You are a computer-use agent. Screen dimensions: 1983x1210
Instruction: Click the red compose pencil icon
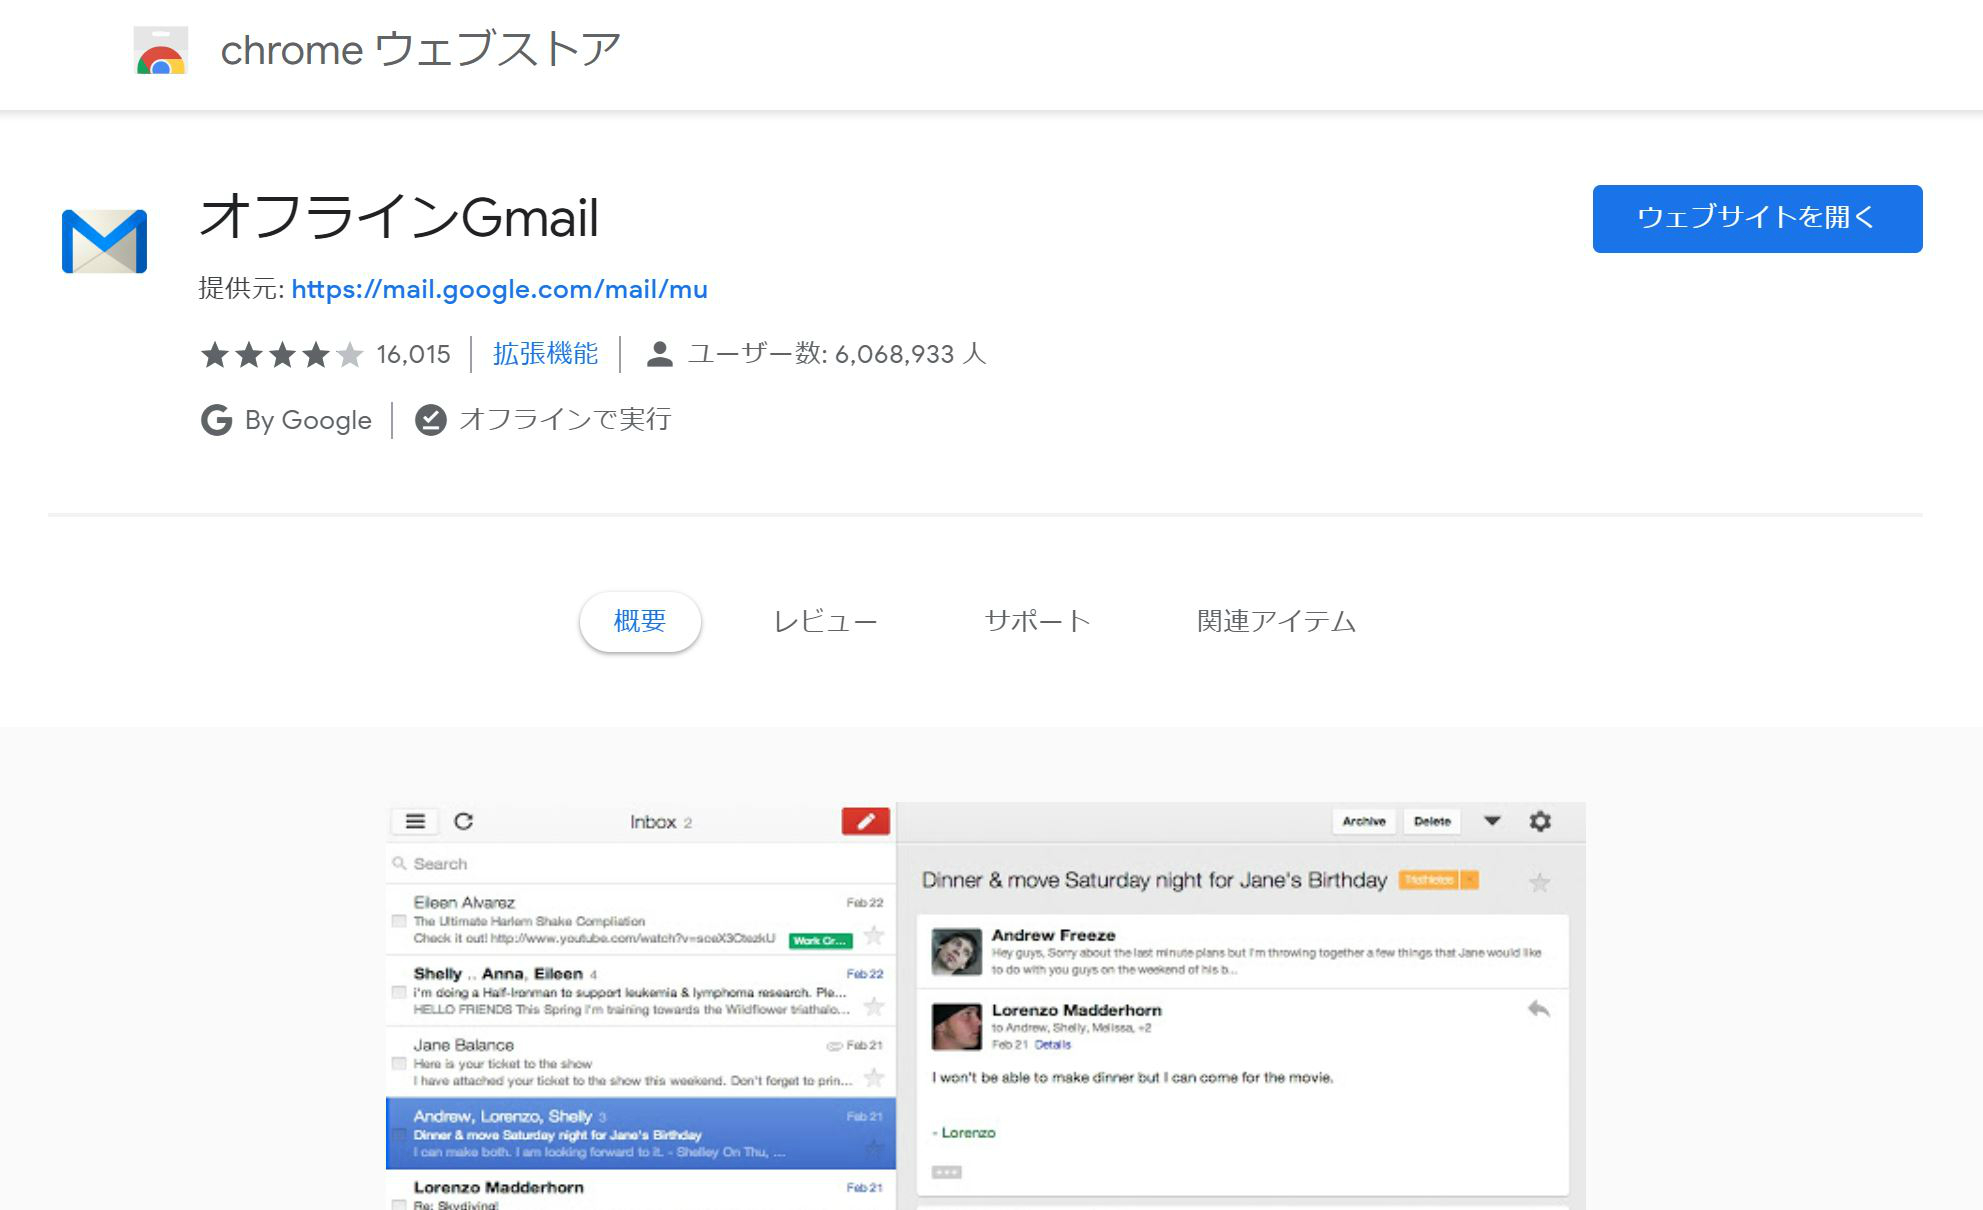866,822
